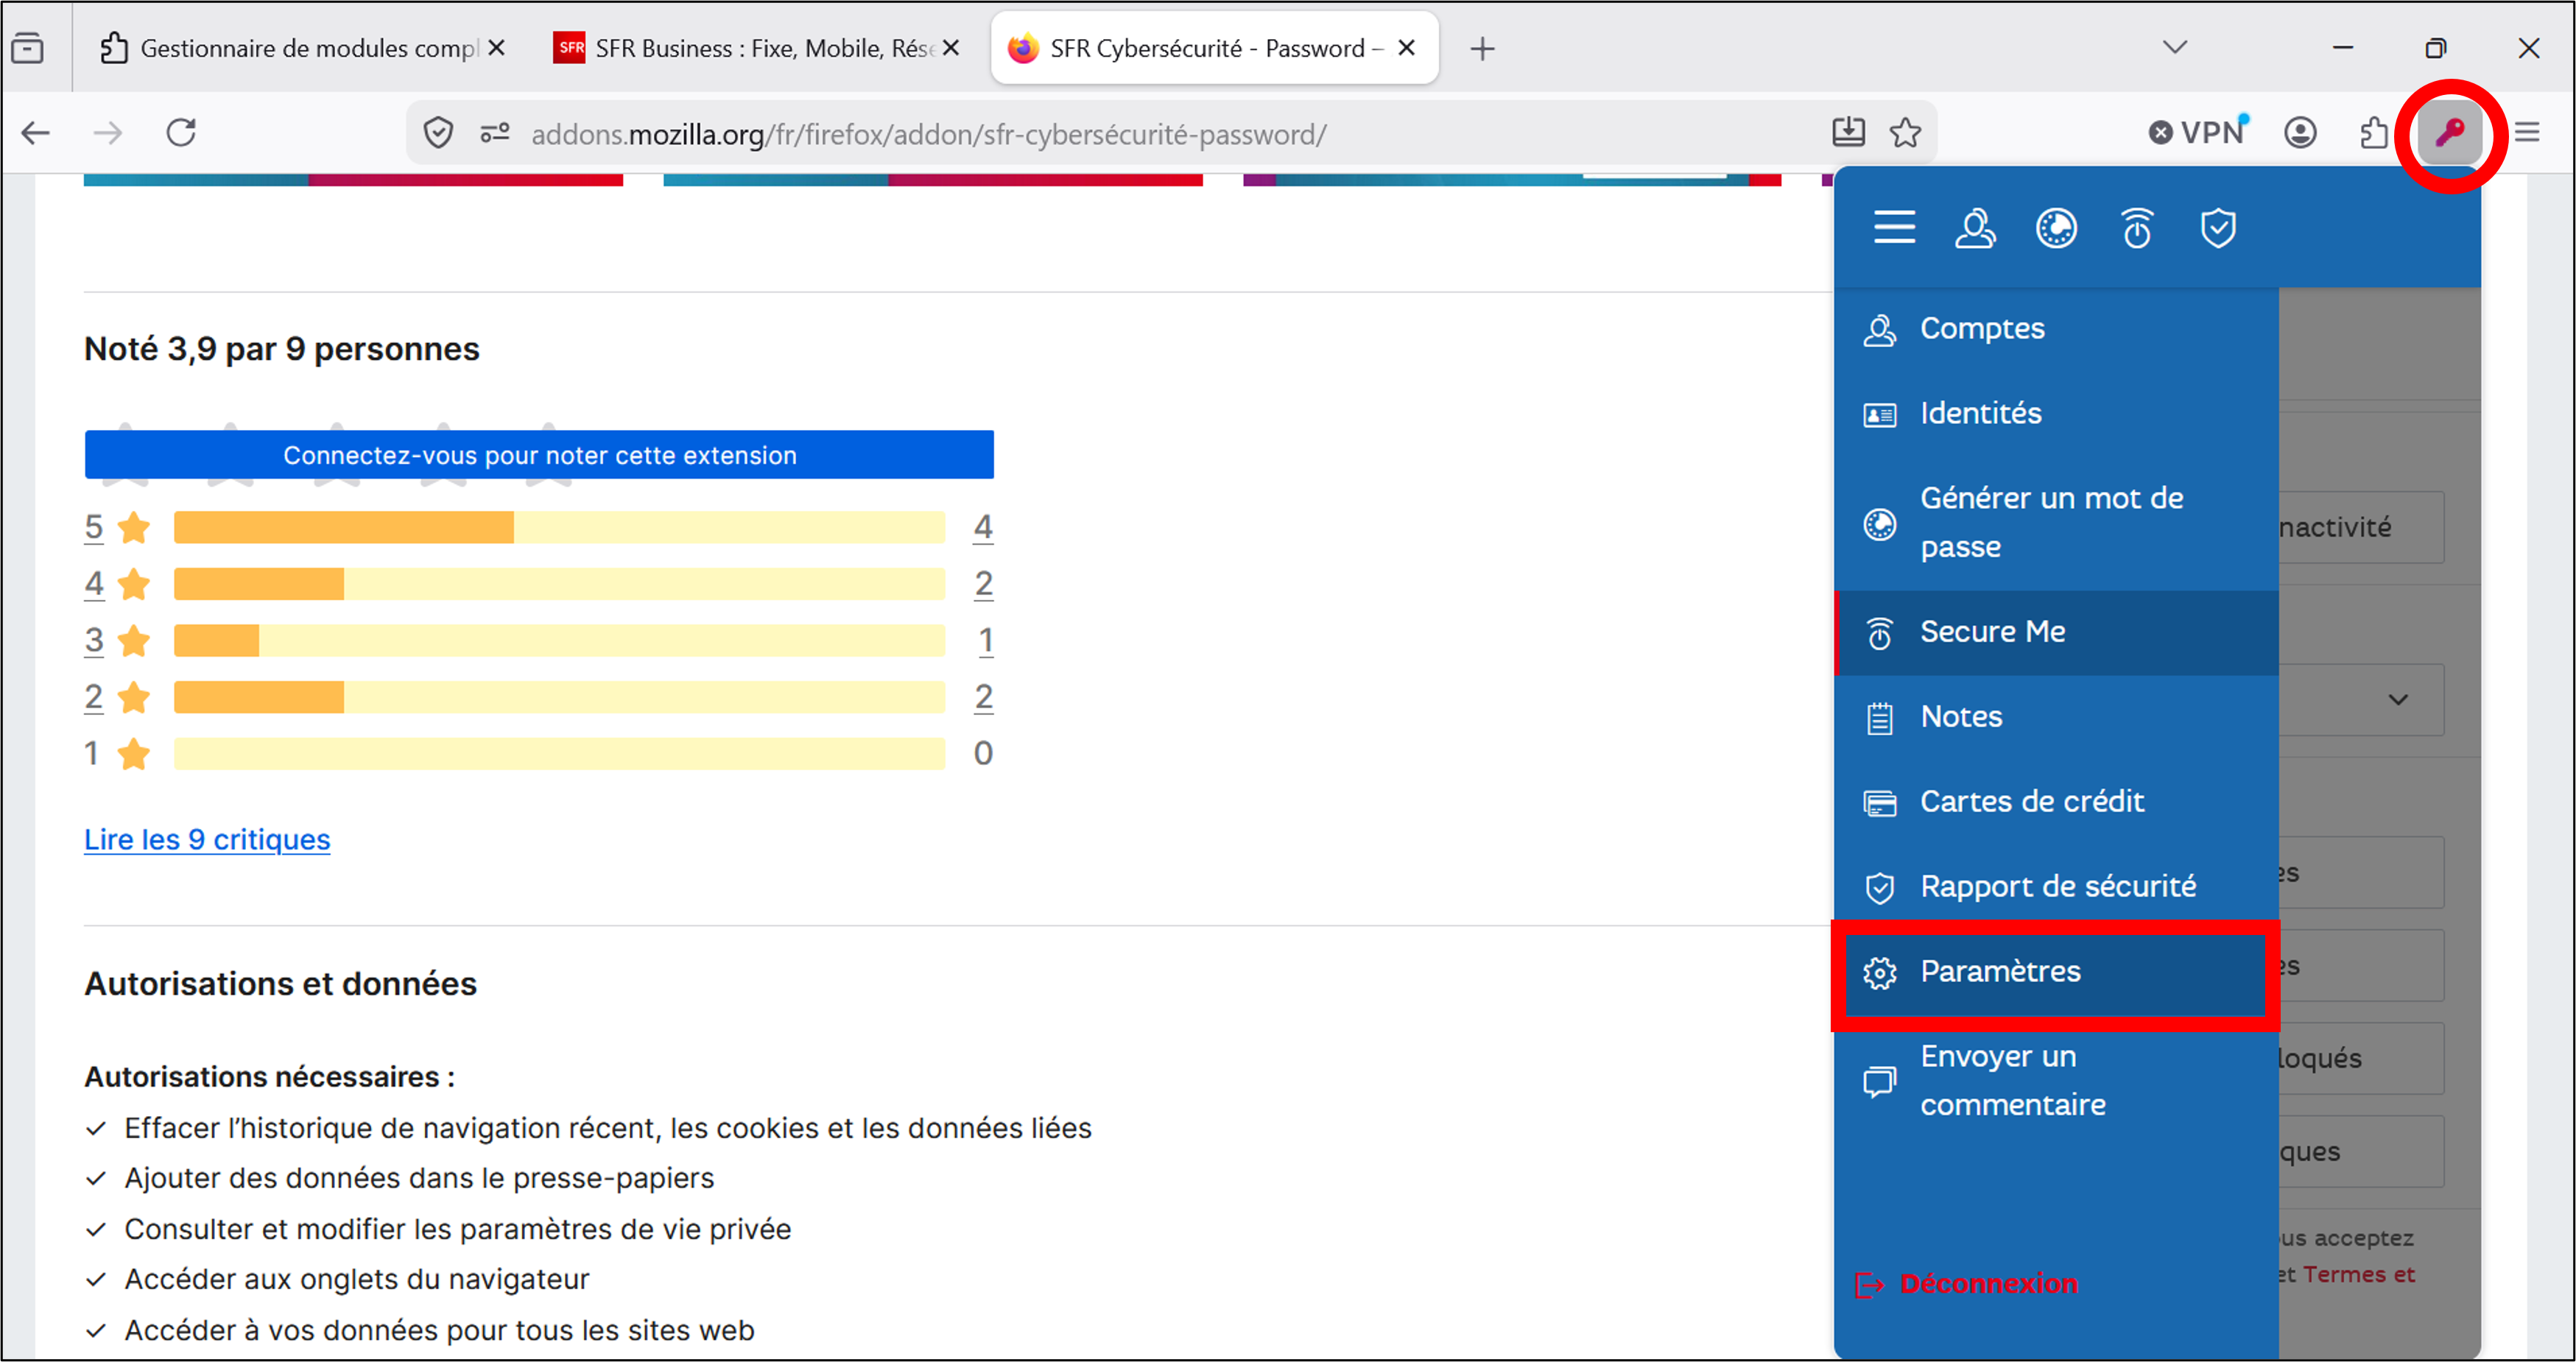The image size is (2576, 1362).
Task: Click the Noté 3,9 par 9 personnes heading
Action: (282, 349)
